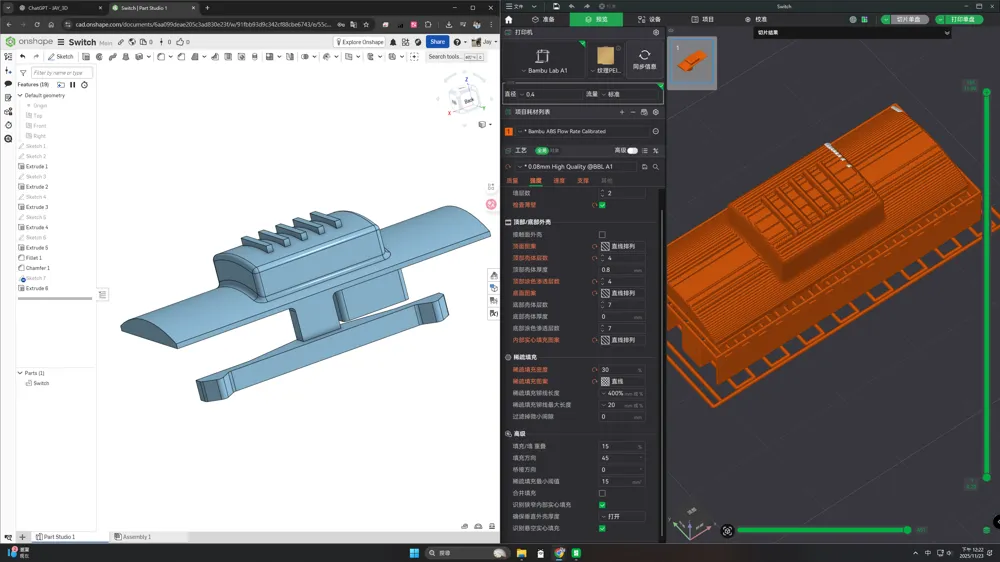Image resolution: width=1000 pixels, height=562 pixels.
Task: Open the Jay user account menu
Action: coord(484,42)
